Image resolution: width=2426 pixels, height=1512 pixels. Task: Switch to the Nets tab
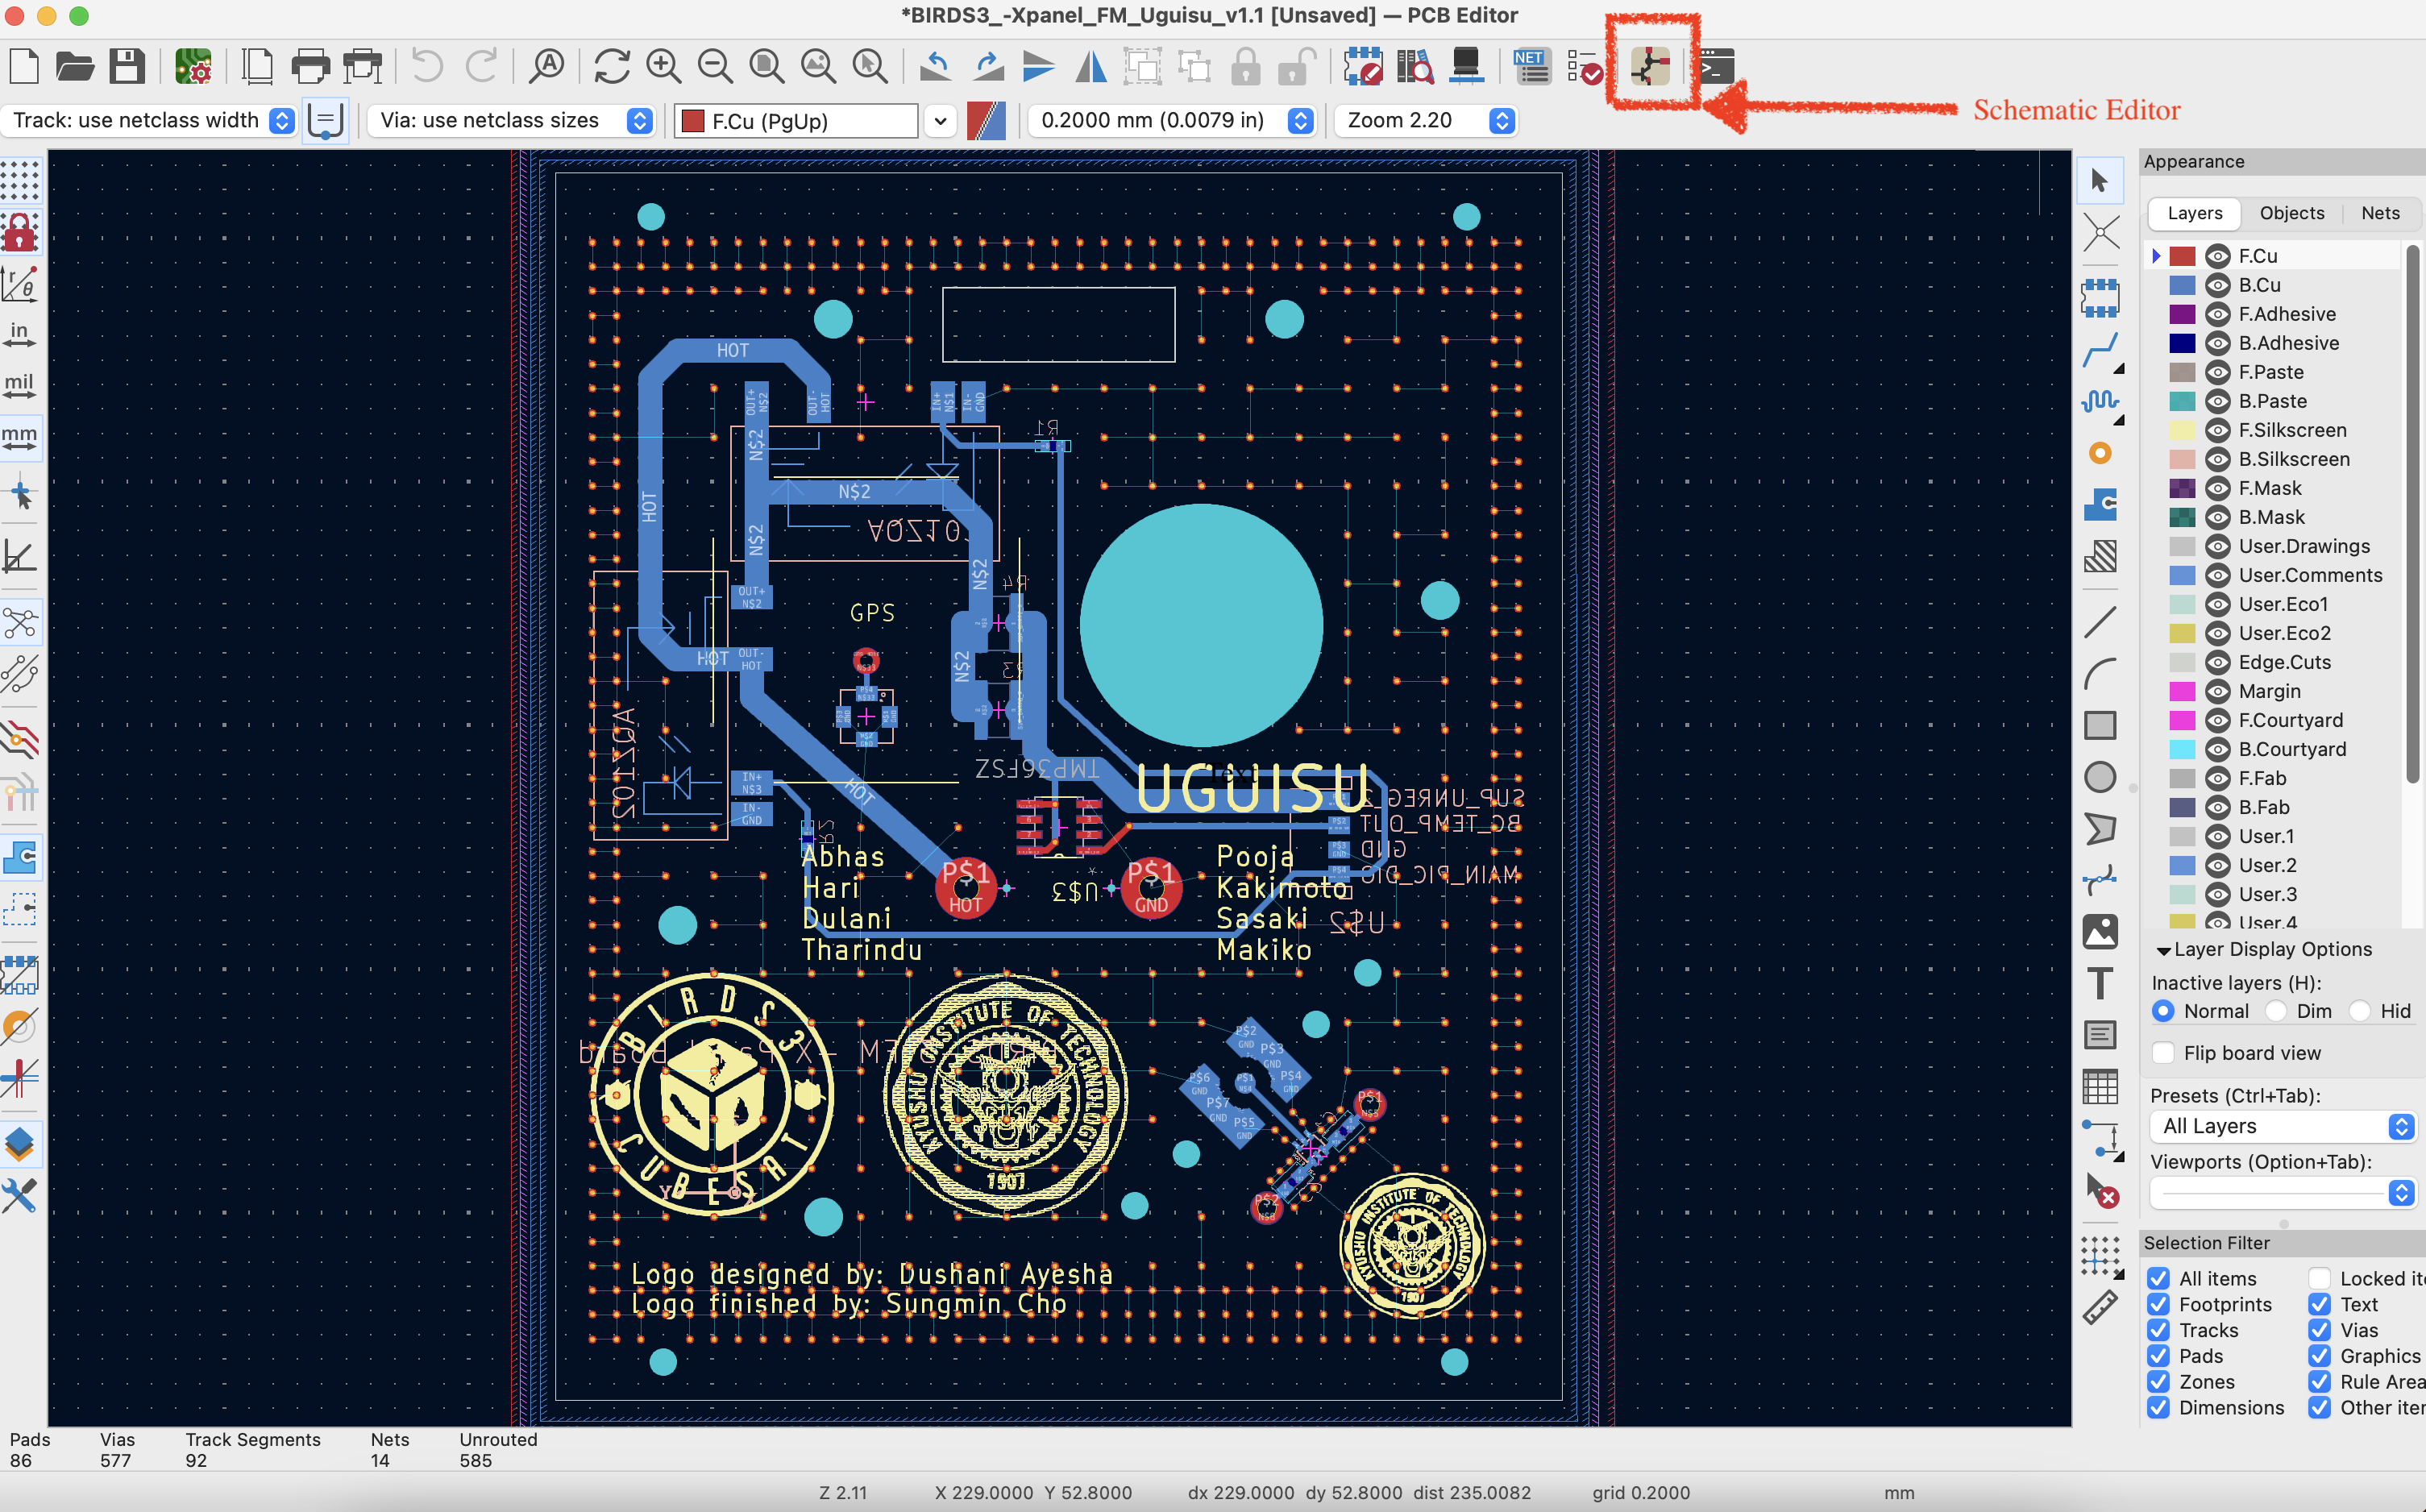point(2380,213)
